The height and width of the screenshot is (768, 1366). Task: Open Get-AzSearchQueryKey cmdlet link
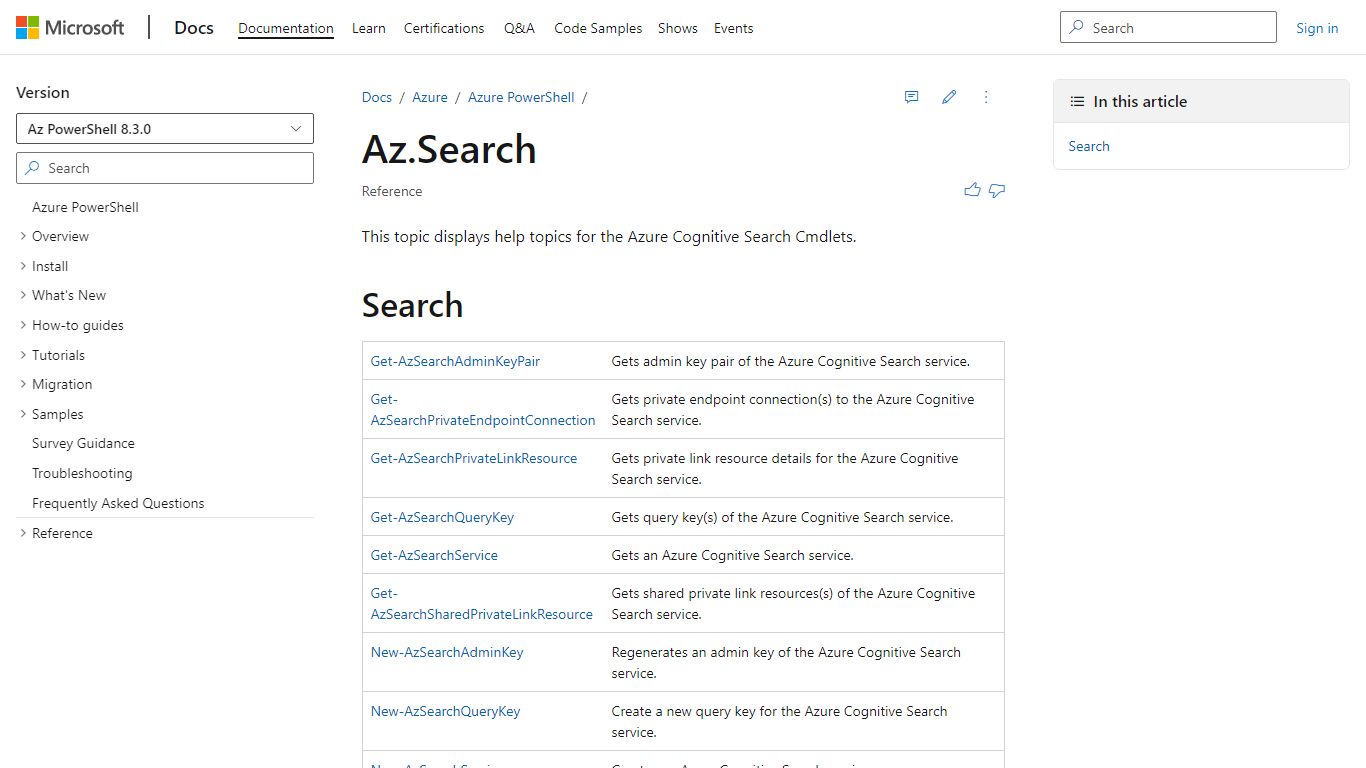pos(442,517)
